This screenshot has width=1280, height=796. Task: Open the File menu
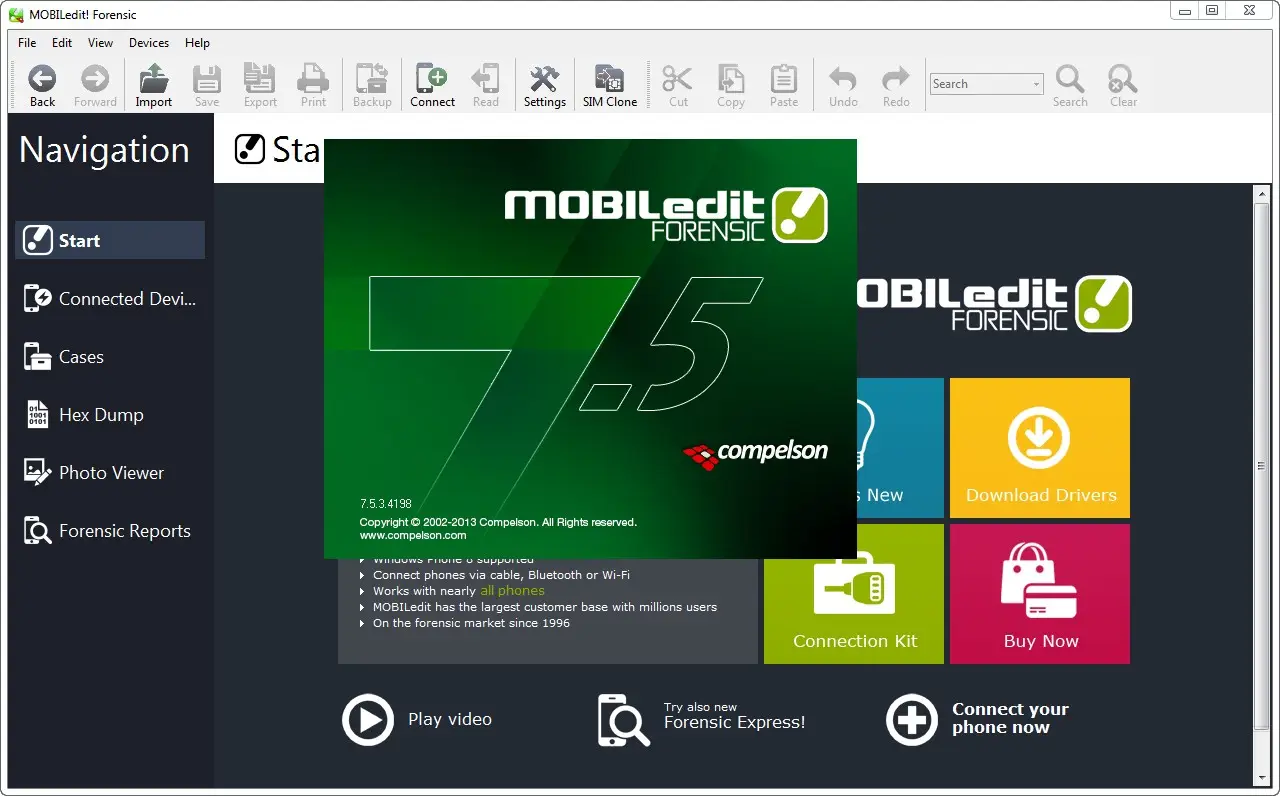[27, 43]
